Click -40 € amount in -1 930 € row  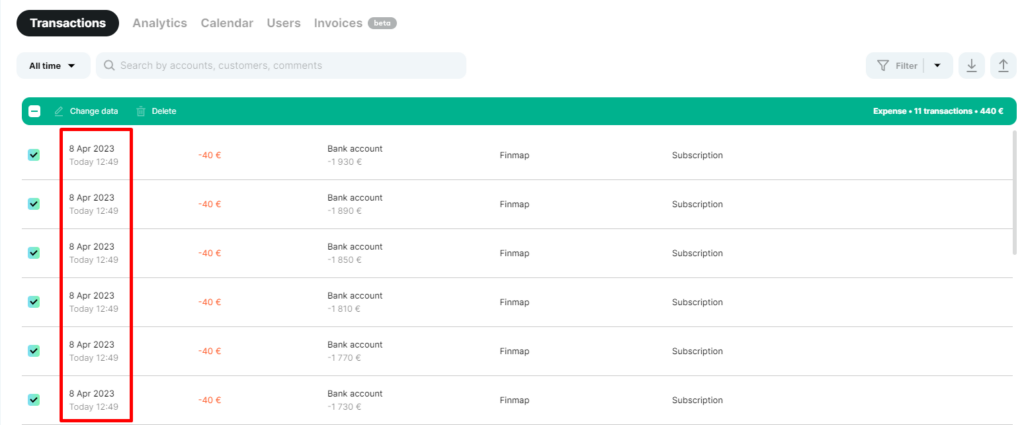(x=210, y=155)
